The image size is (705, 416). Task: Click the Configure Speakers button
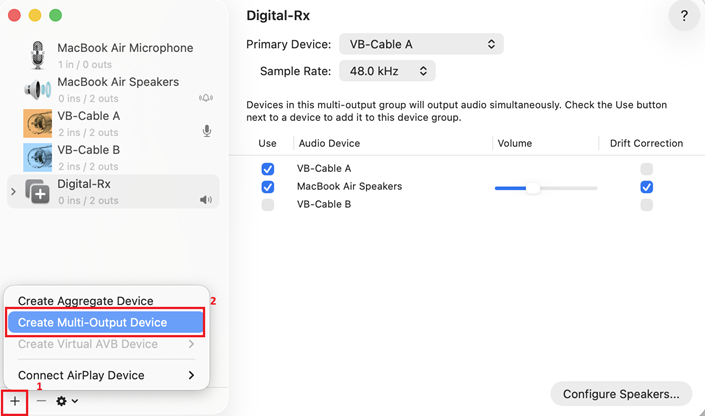[x=621, y=393]
